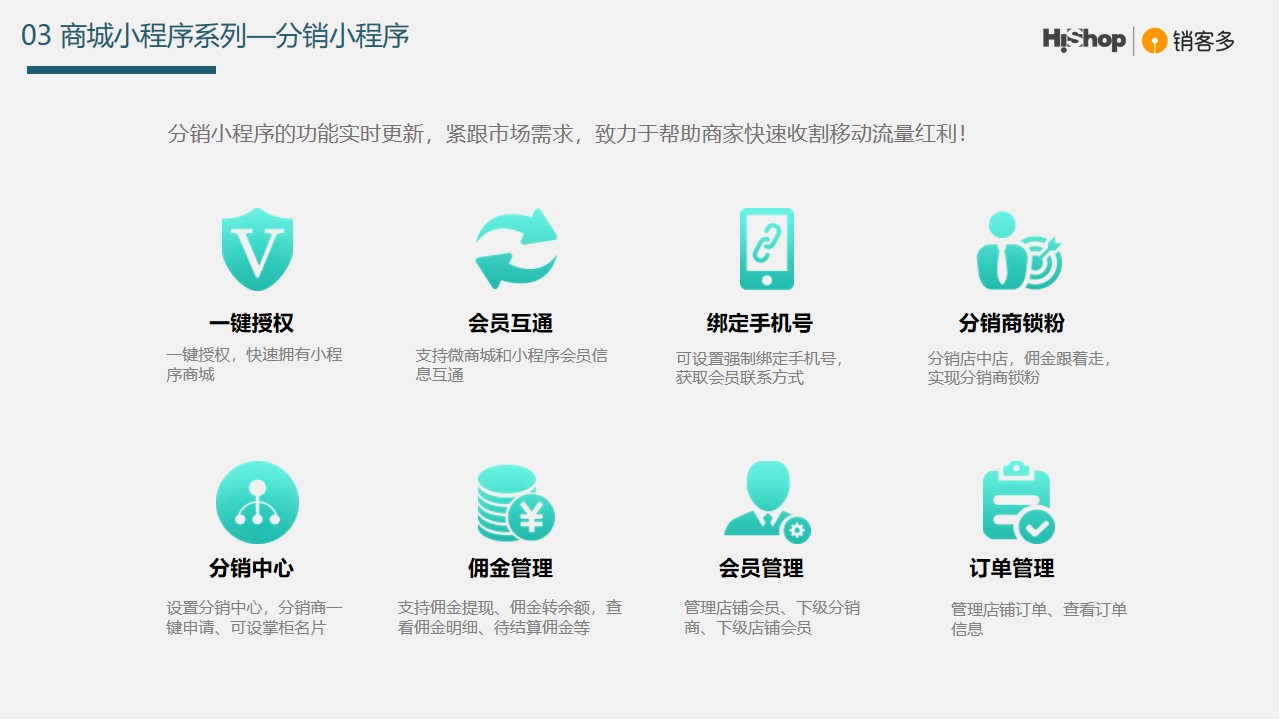Select the 会员互通 heading

point(510,323)
